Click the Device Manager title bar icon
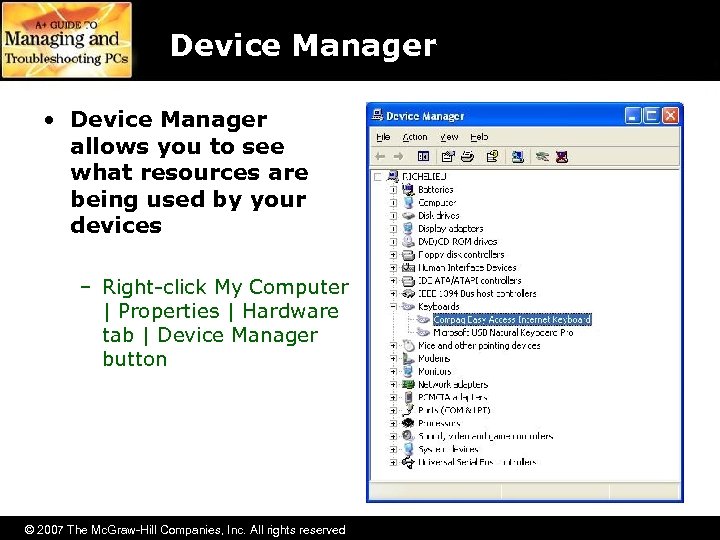 pos(377,115)
